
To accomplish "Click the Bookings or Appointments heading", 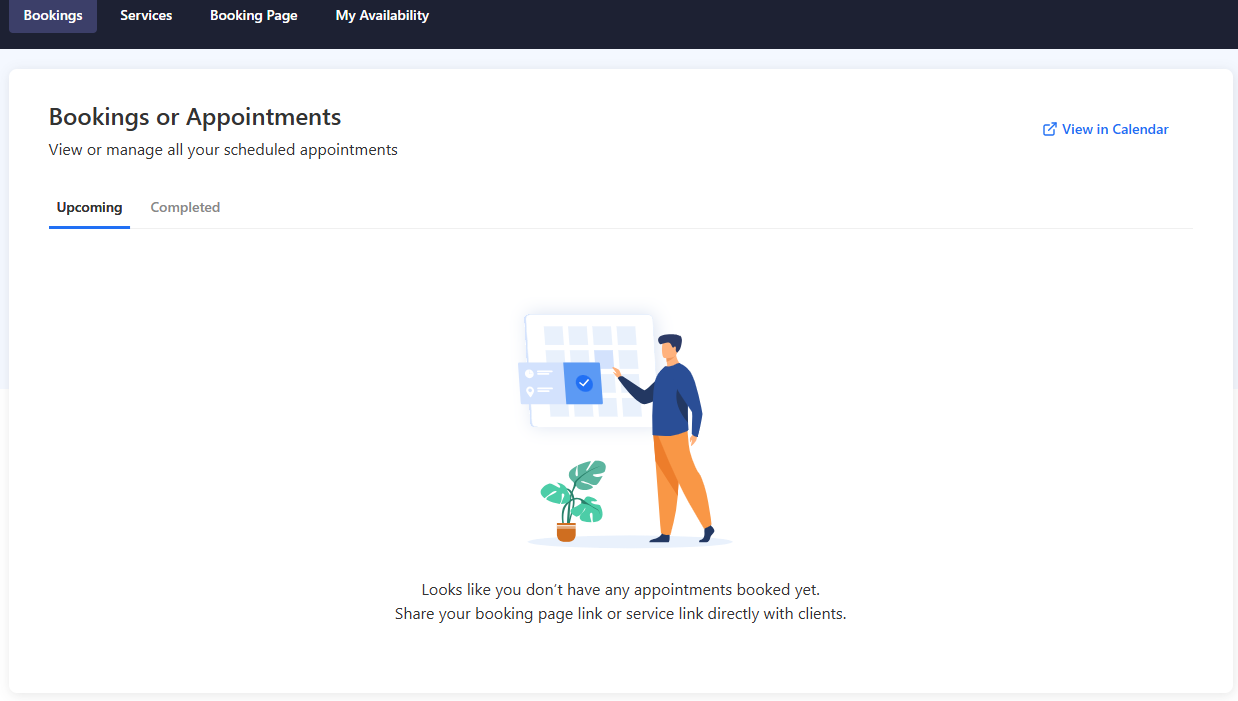I will [195, 117].
